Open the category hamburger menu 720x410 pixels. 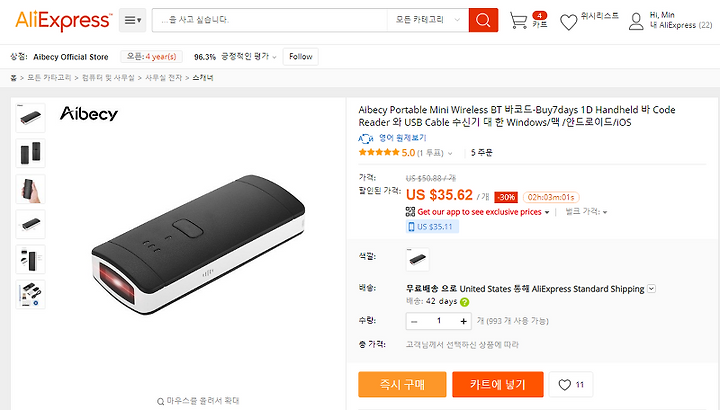coord(133,20)
